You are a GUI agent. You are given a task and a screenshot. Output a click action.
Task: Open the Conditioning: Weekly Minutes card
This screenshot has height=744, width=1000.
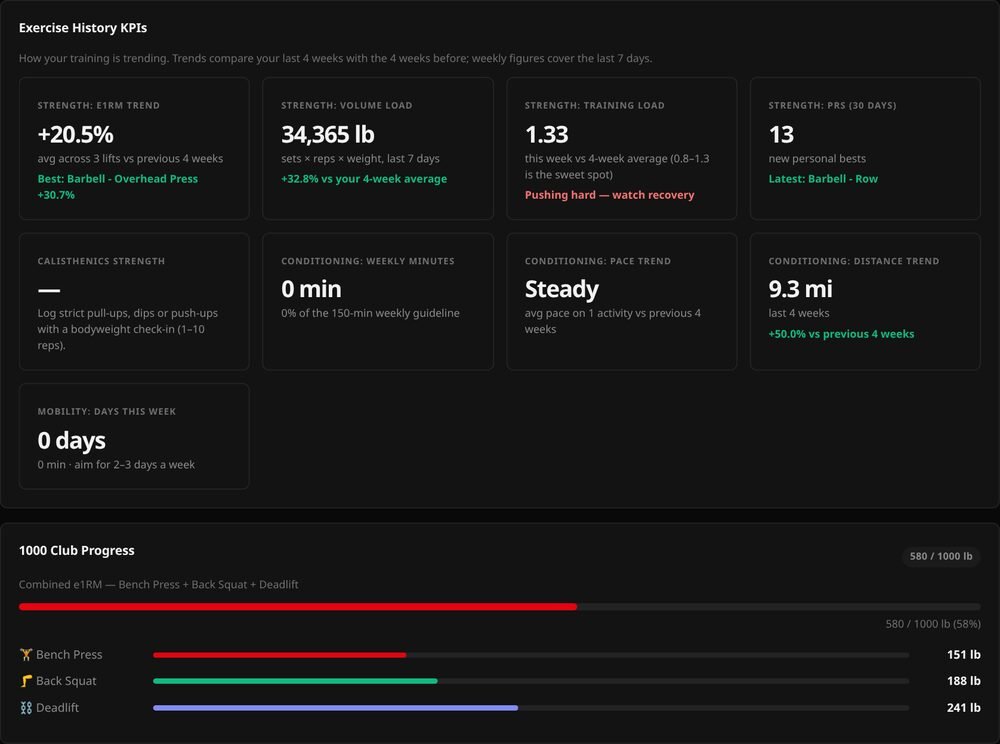tap(378, 302)
